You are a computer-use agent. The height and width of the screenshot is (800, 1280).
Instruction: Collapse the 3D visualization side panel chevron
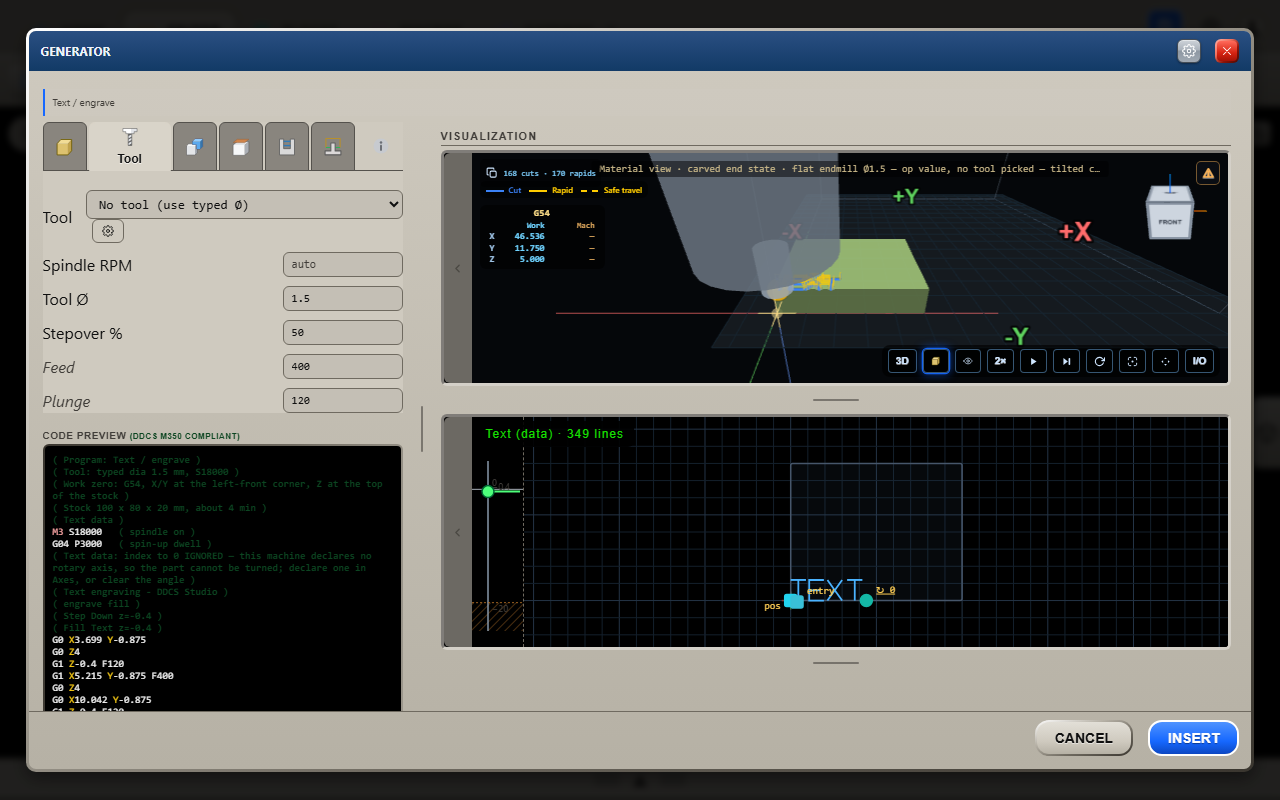pos(458,268)
